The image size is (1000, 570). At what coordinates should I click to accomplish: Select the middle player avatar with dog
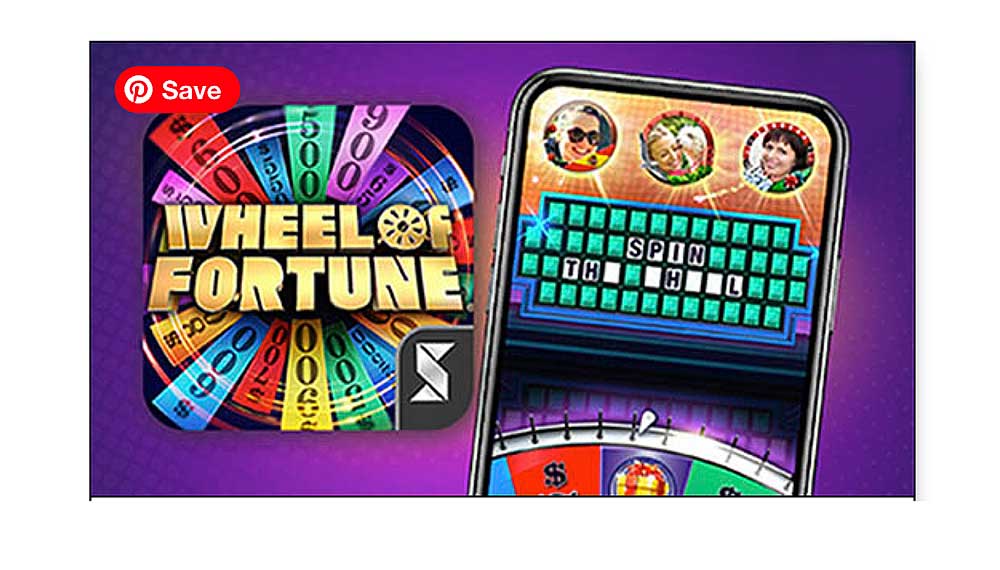677,148
